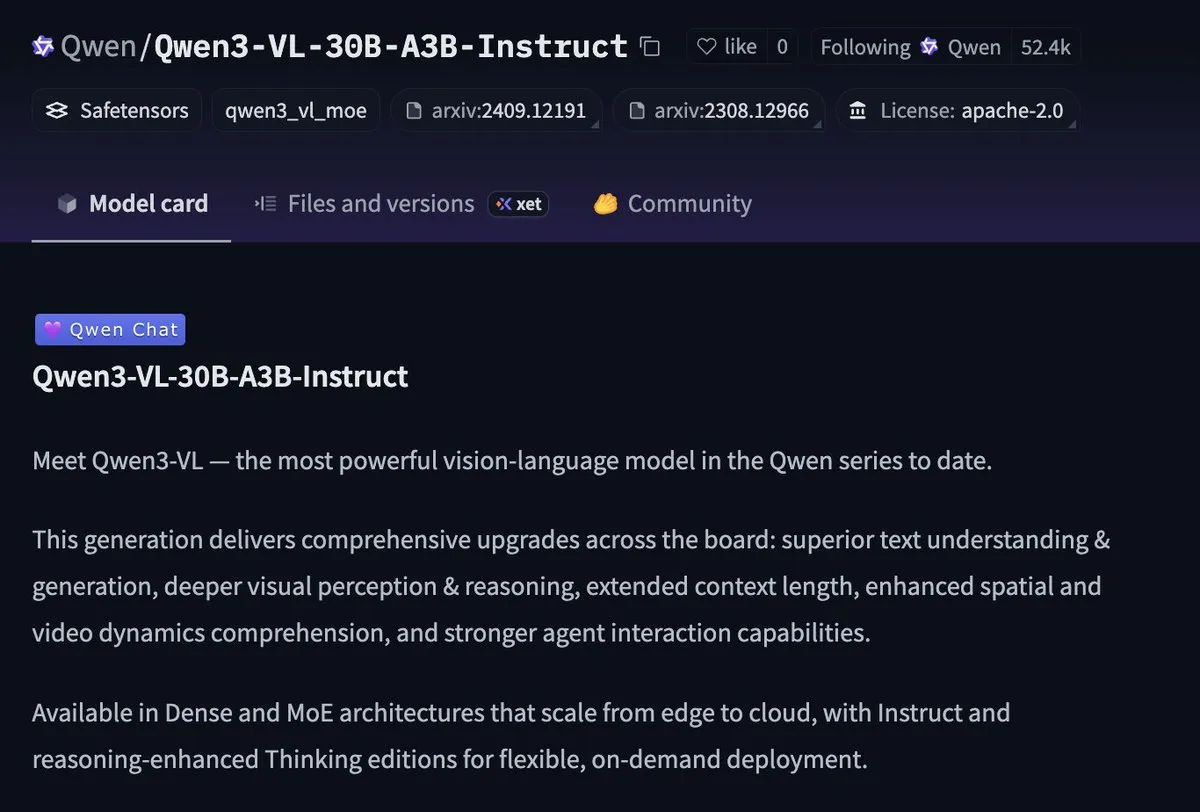Click the paragraph starting "Meet Qwen3-VL"

pyautogui.click(x=512, y=462)
